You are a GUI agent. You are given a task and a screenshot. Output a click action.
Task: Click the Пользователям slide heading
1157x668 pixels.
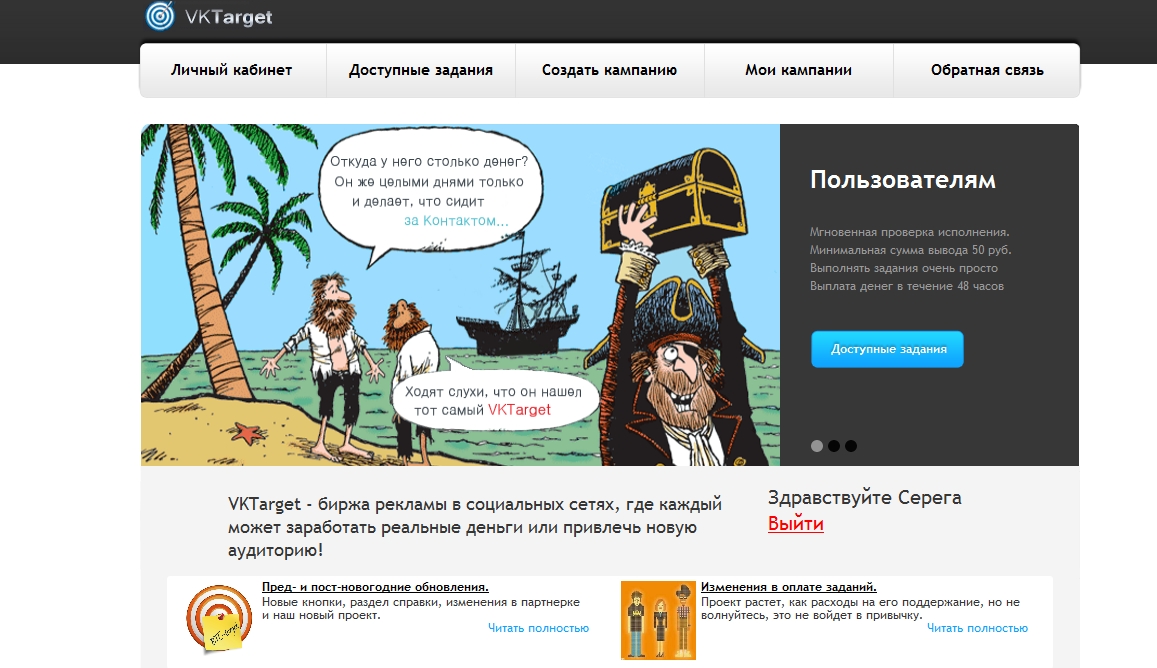[903, 180]
